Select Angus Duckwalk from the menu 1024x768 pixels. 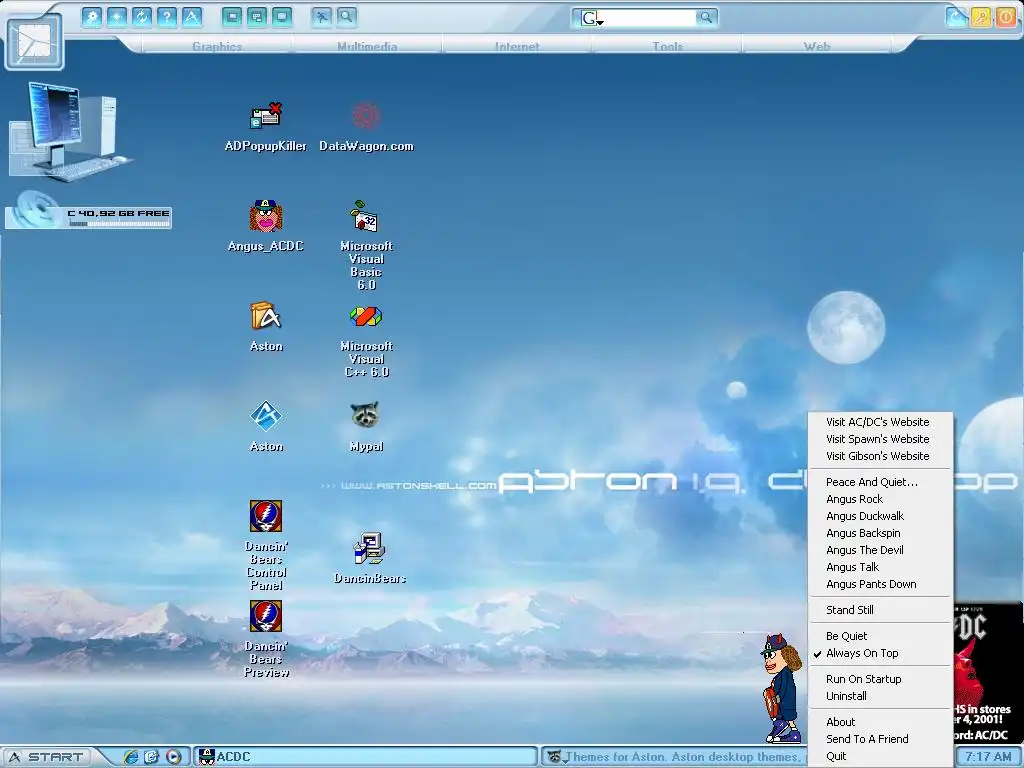coord(880,516)
